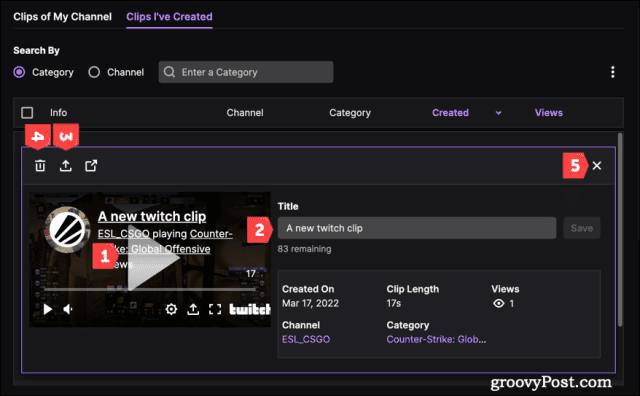Image resolution: width=640 pixels, height=396 pixels.
Task: Close the clip detail panel
Action: click(597, 165)
